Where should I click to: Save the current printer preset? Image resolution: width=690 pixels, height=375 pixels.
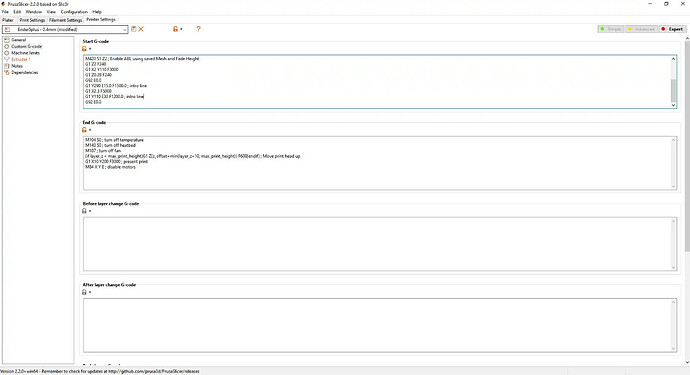tap(134, 29)
